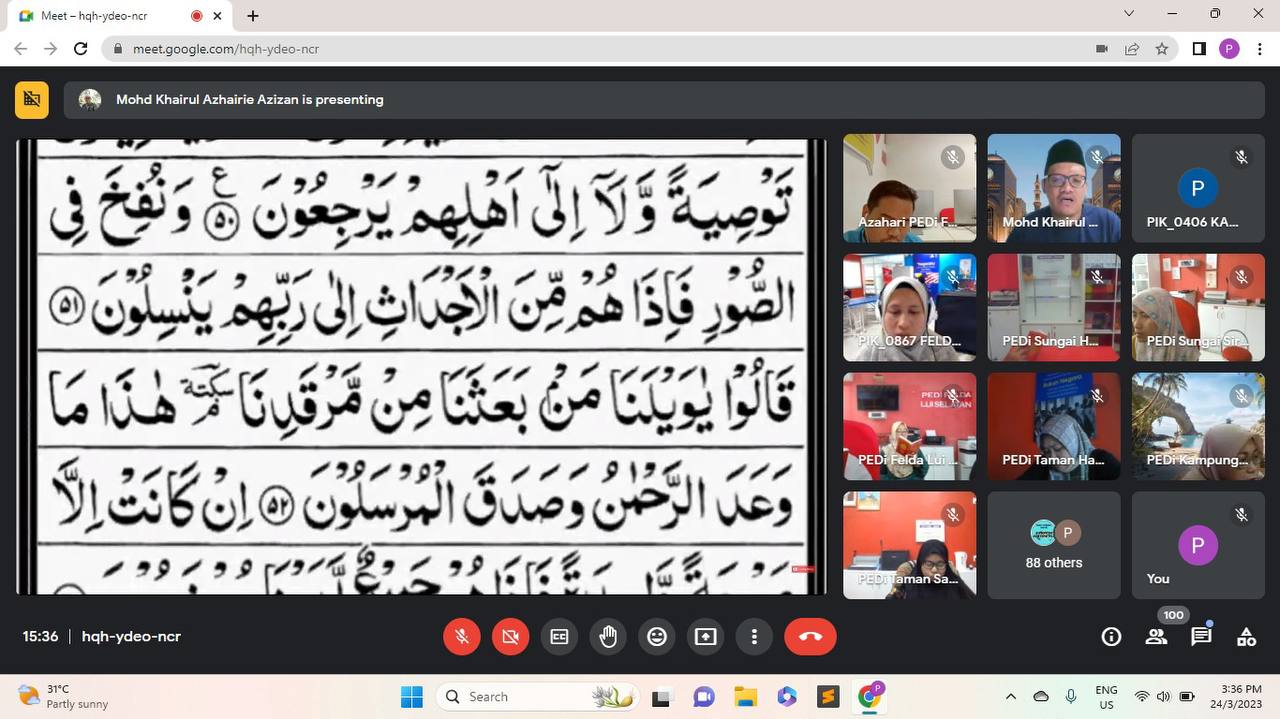Open the Meet more options menu

point(754,637)
